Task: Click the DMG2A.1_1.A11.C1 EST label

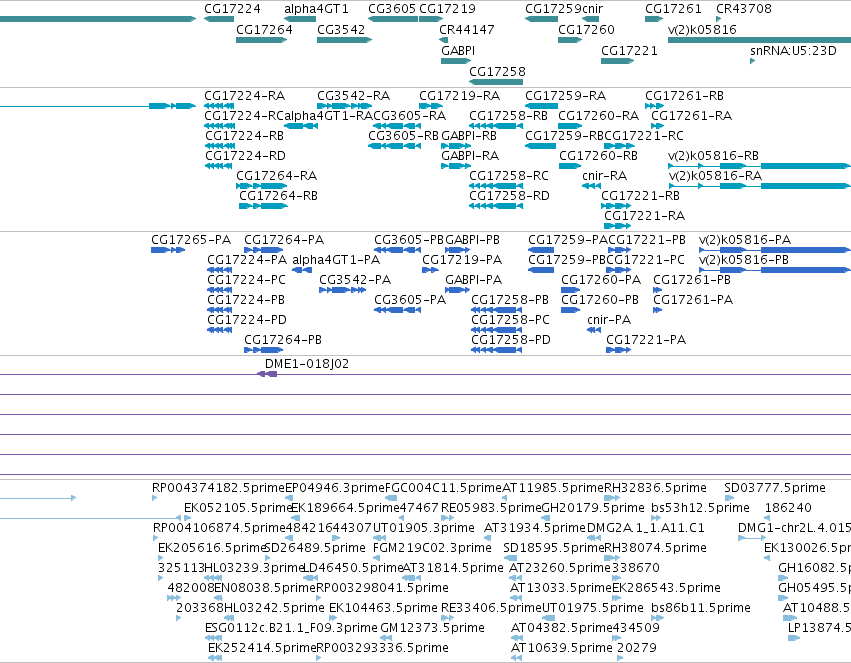Action: [x=645, y=528]
